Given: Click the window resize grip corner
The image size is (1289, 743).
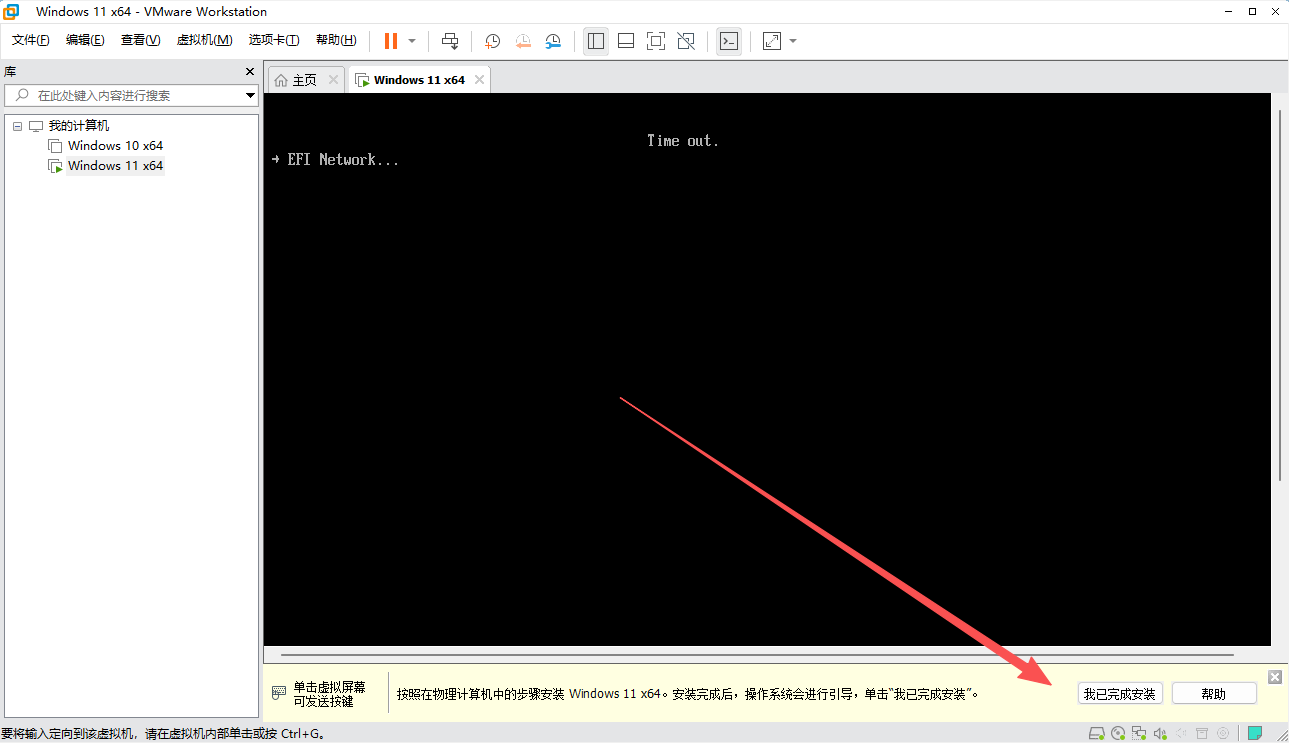Looking at the screenshot, I should (1282, 736).
